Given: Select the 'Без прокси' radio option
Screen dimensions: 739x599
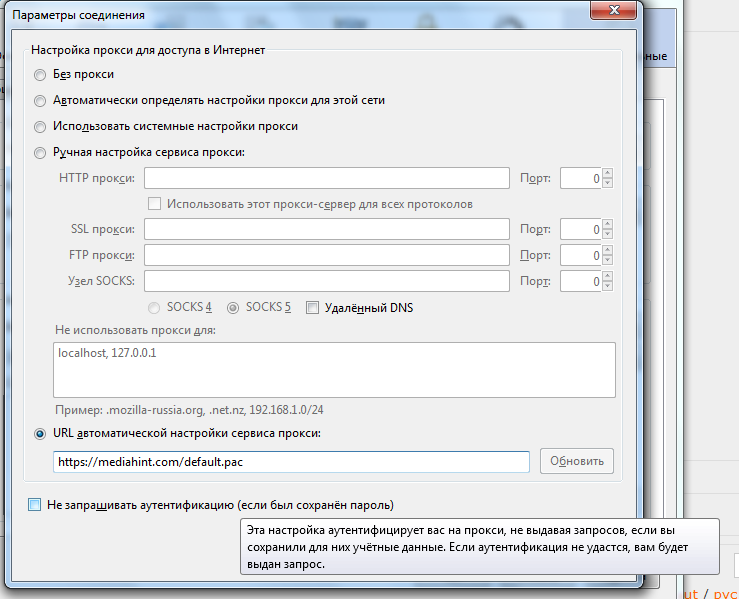Looking at the screenshot, I should [x=40, y=75].
